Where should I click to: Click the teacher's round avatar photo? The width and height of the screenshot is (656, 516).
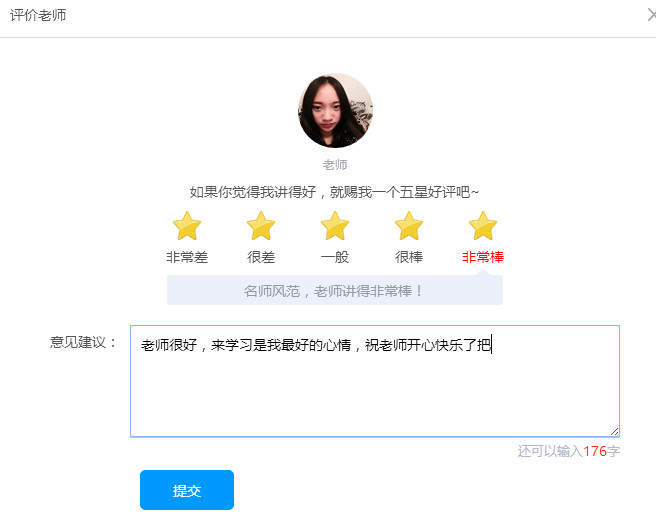point(335,110)
